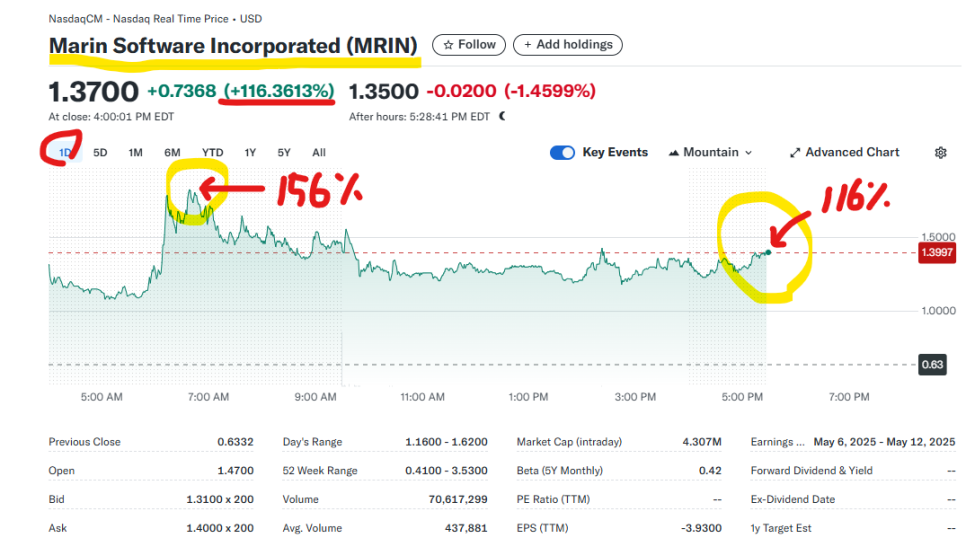Select the All time range tab
The height and width of the screenshot is (538, 966).
coord(319,152)
